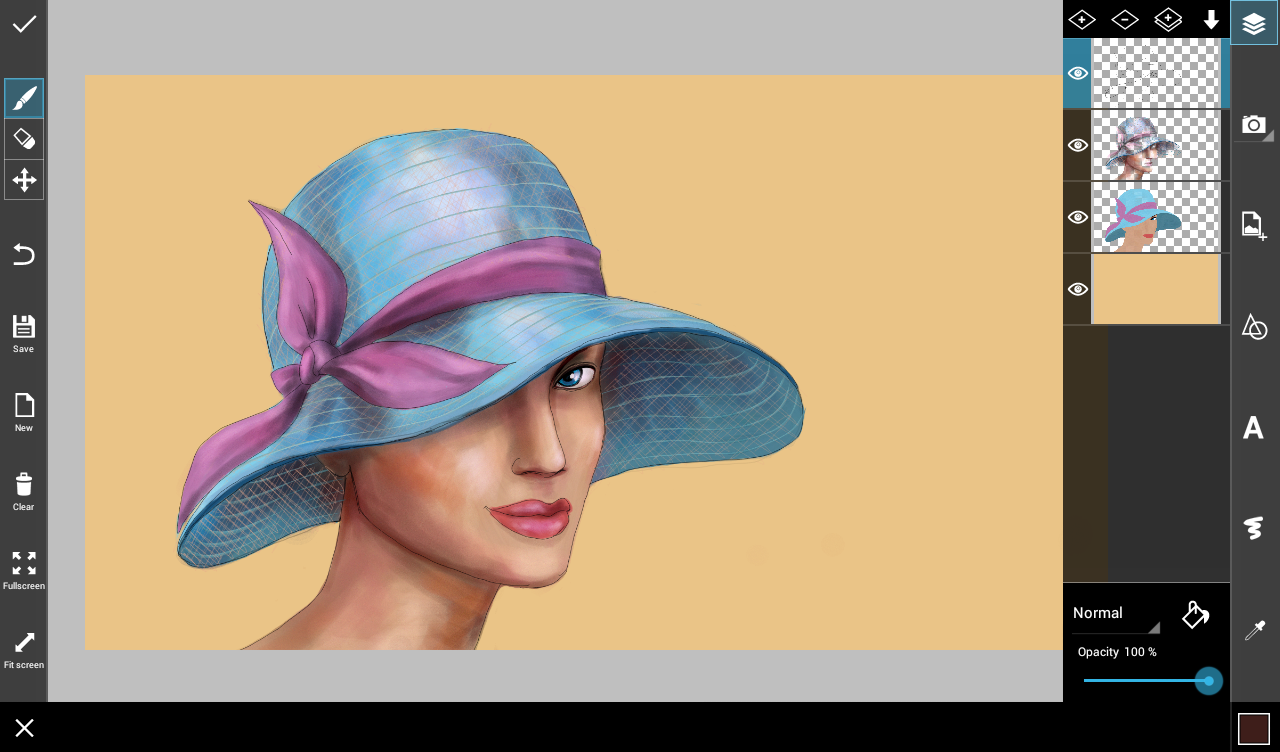Select the tan background layer thumbnail
This screenshot has height=752, width=1280.
(x=1156, y=289)
